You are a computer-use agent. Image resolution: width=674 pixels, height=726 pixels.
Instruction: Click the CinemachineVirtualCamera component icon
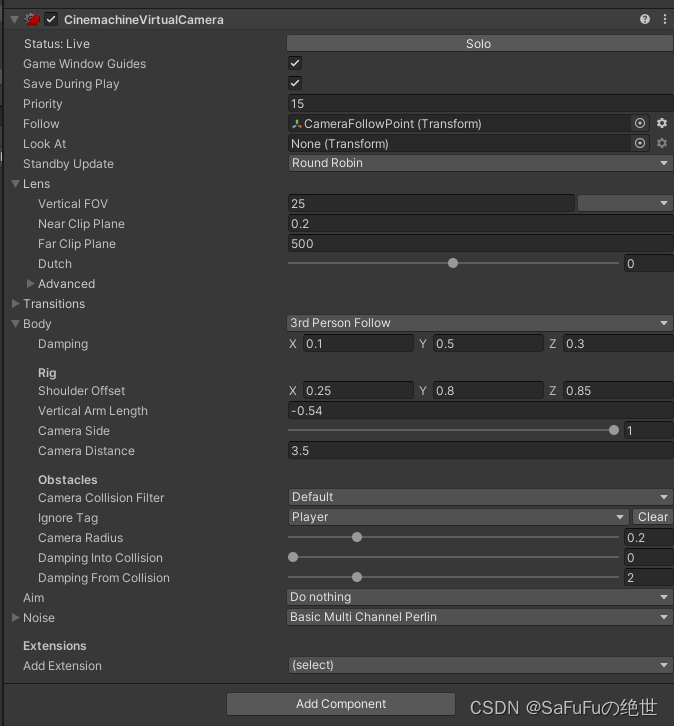pos(32,19)
